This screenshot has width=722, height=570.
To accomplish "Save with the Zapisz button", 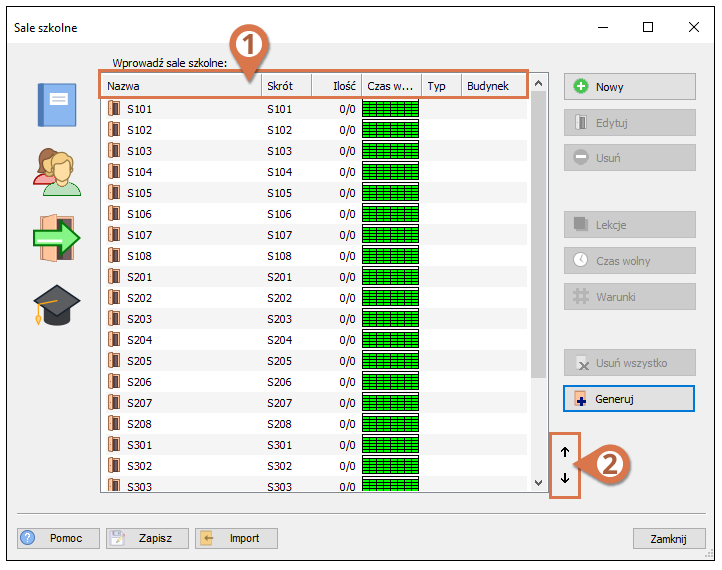I will pyautogui.click(x=147, y=538).
